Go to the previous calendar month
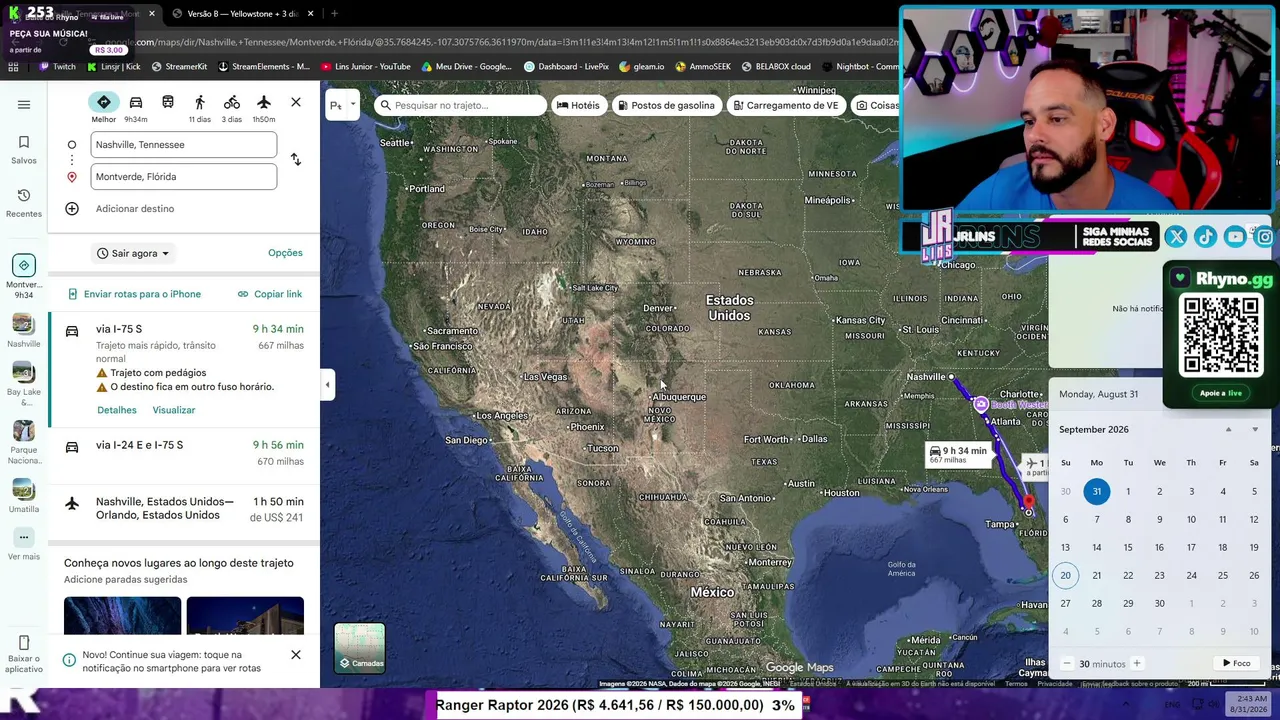 pyautogui.click(x=1229, y=430)
